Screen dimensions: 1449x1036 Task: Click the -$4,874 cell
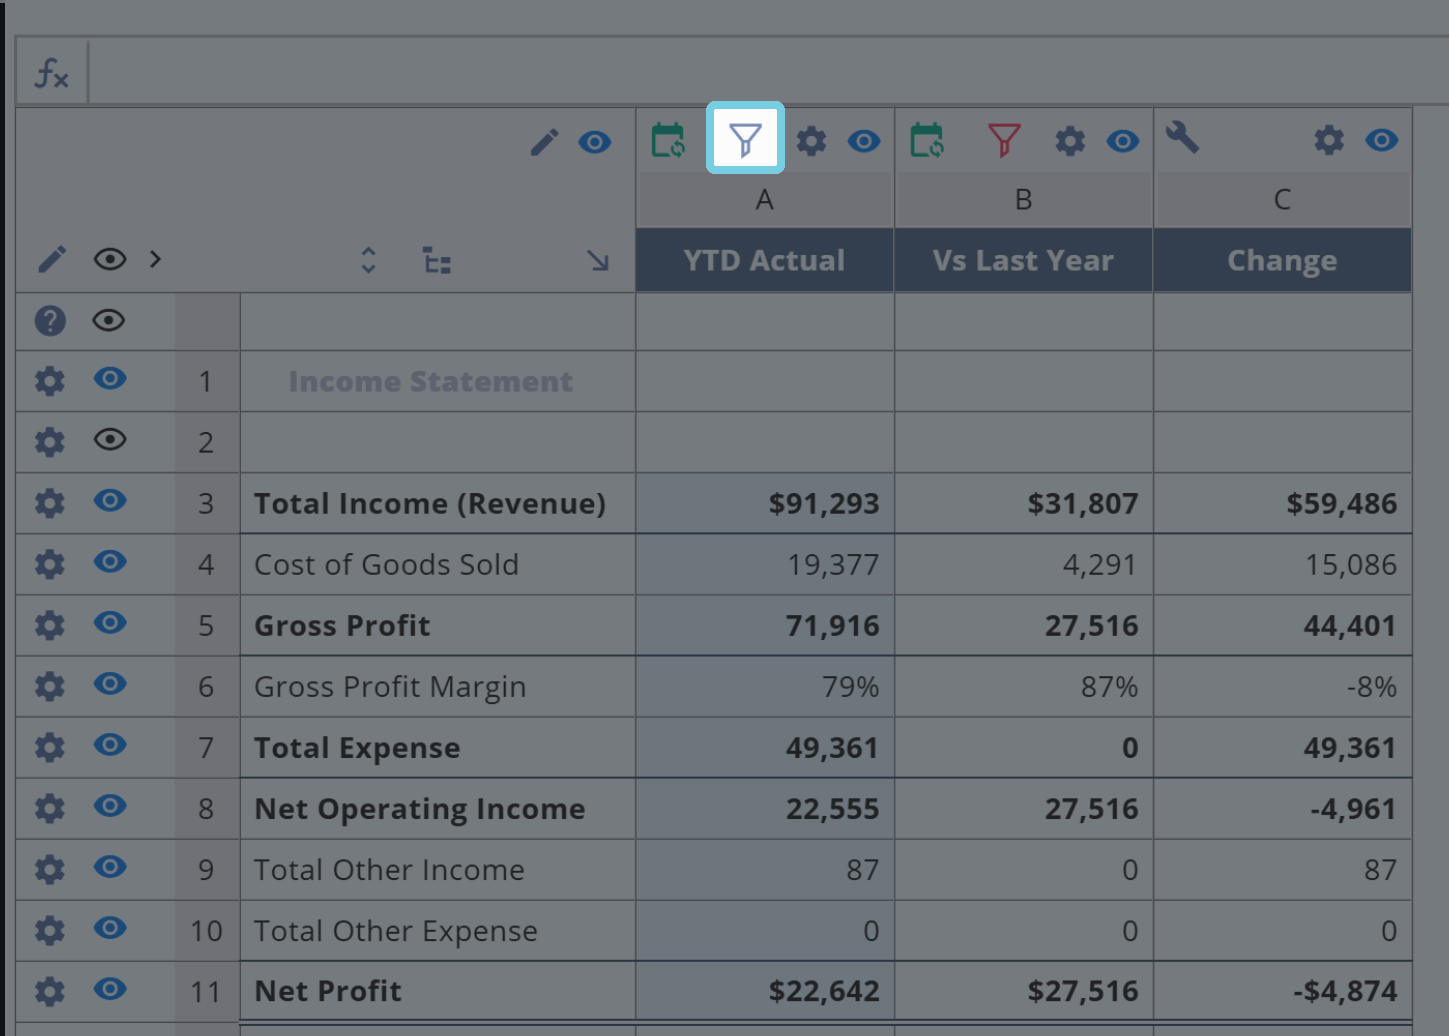pos(1283,991)
